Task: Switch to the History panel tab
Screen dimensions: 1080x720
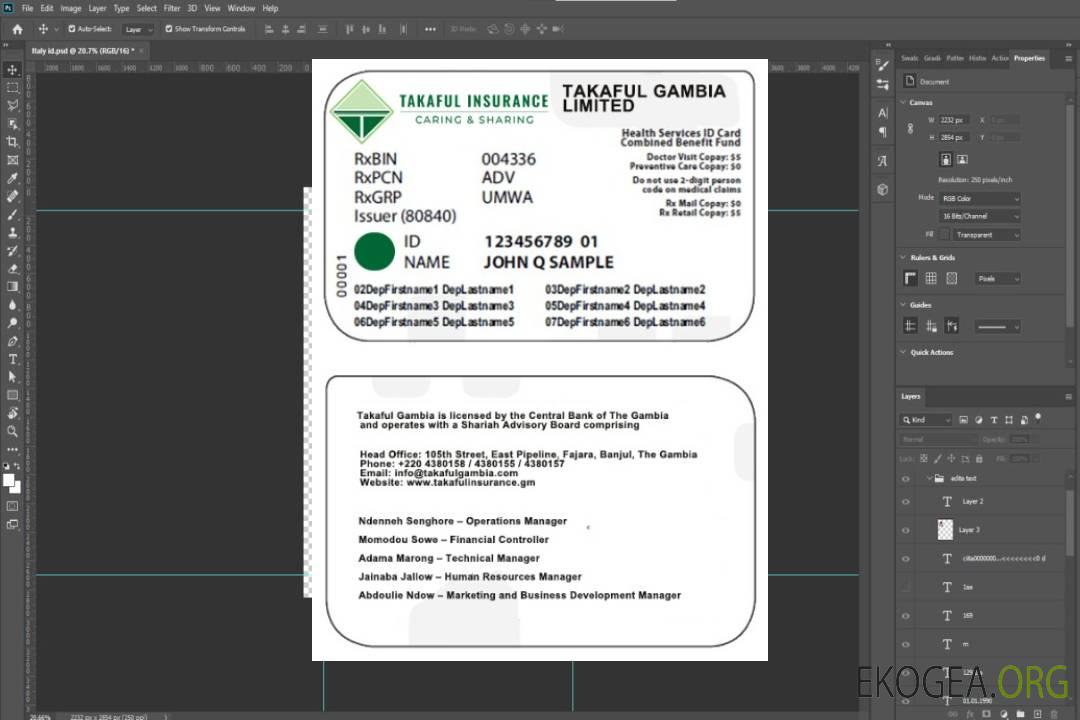Action: click(x=977, y=59)
